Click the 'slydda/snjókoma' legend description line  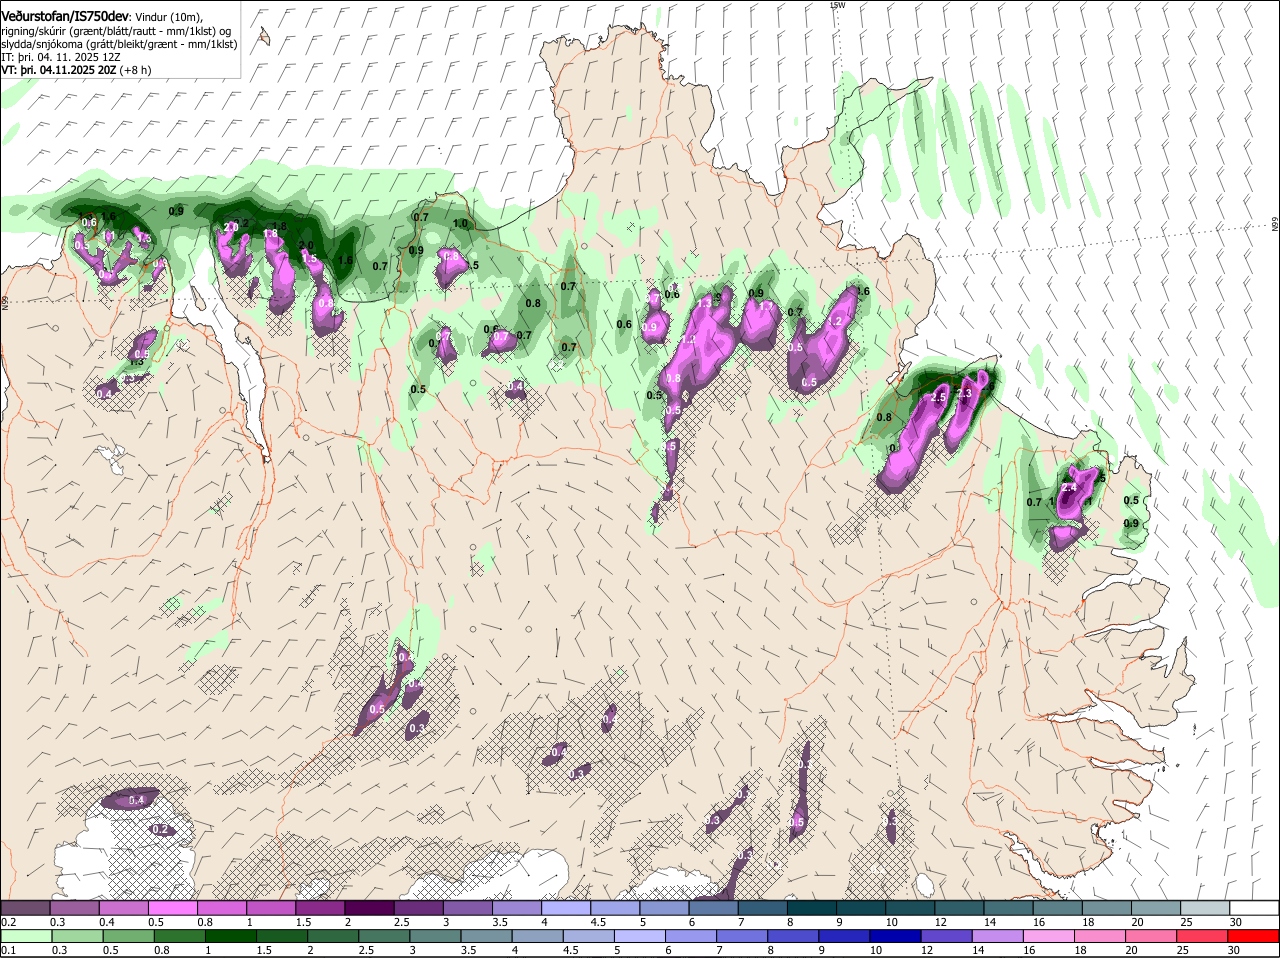click(x=119, y=44)
